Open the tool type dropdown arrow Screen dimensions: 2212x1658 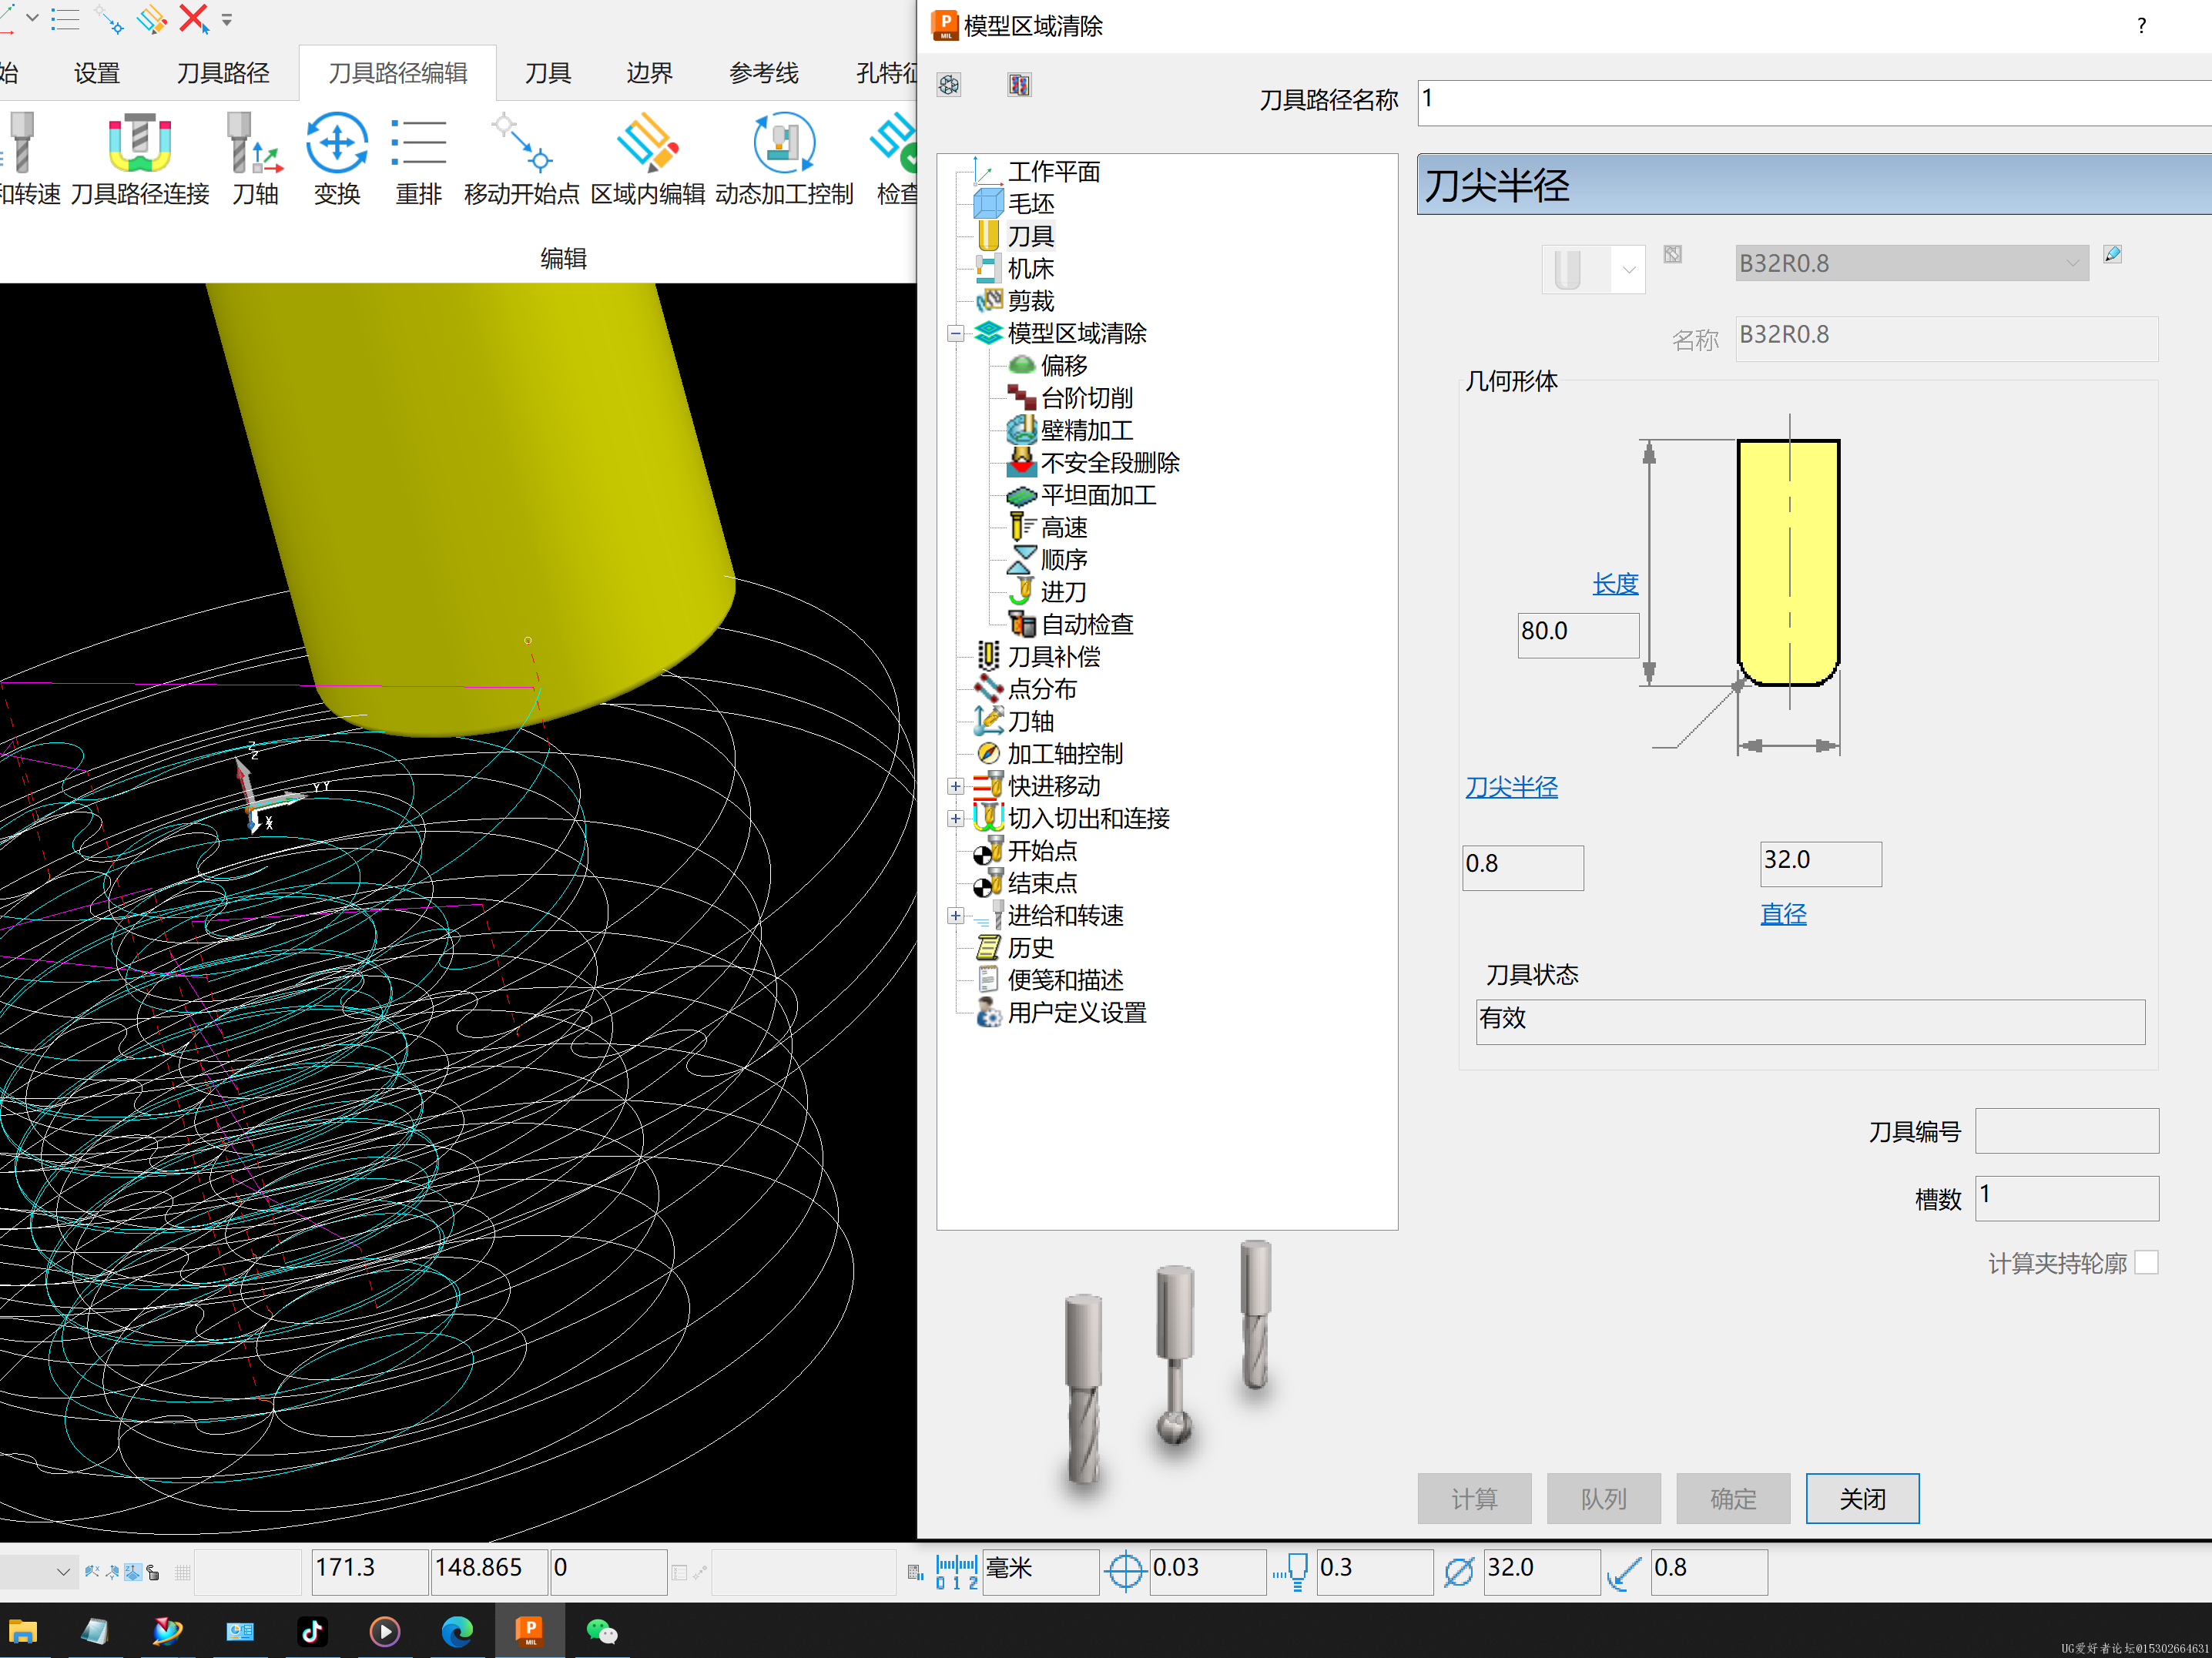(x=1629, y=270)
